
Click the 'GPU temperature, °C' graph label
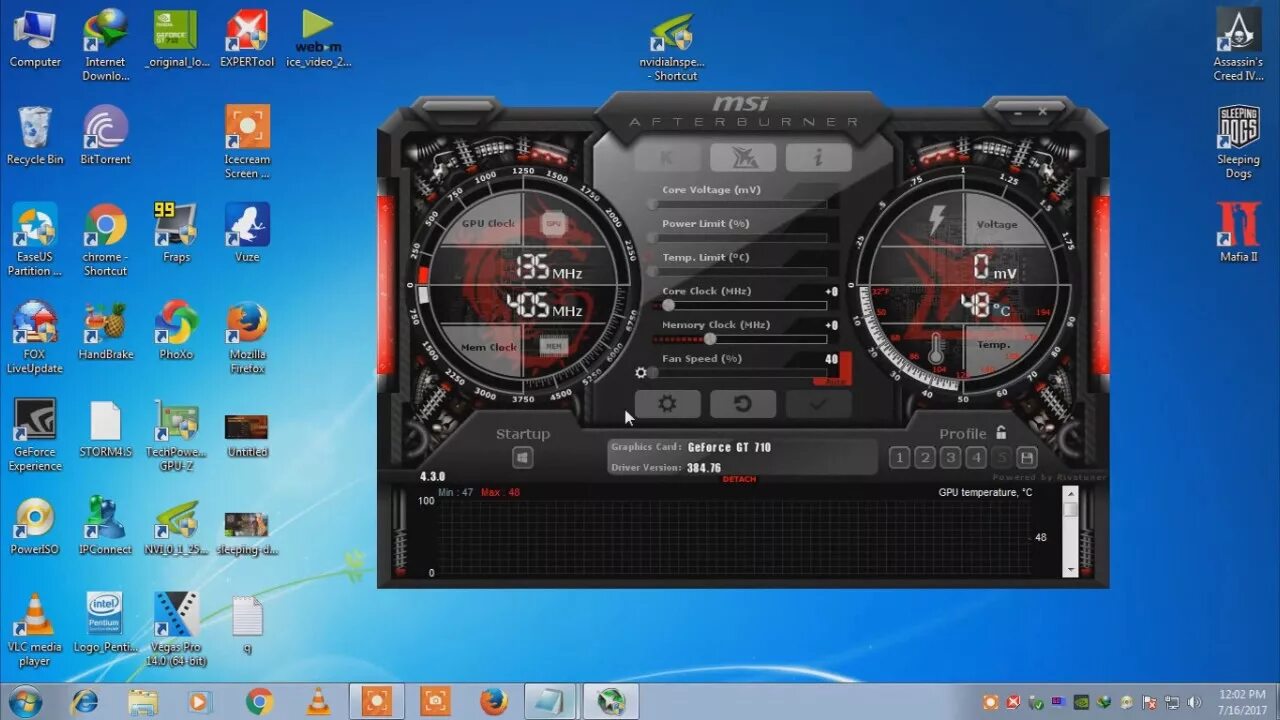click(985, 492)
